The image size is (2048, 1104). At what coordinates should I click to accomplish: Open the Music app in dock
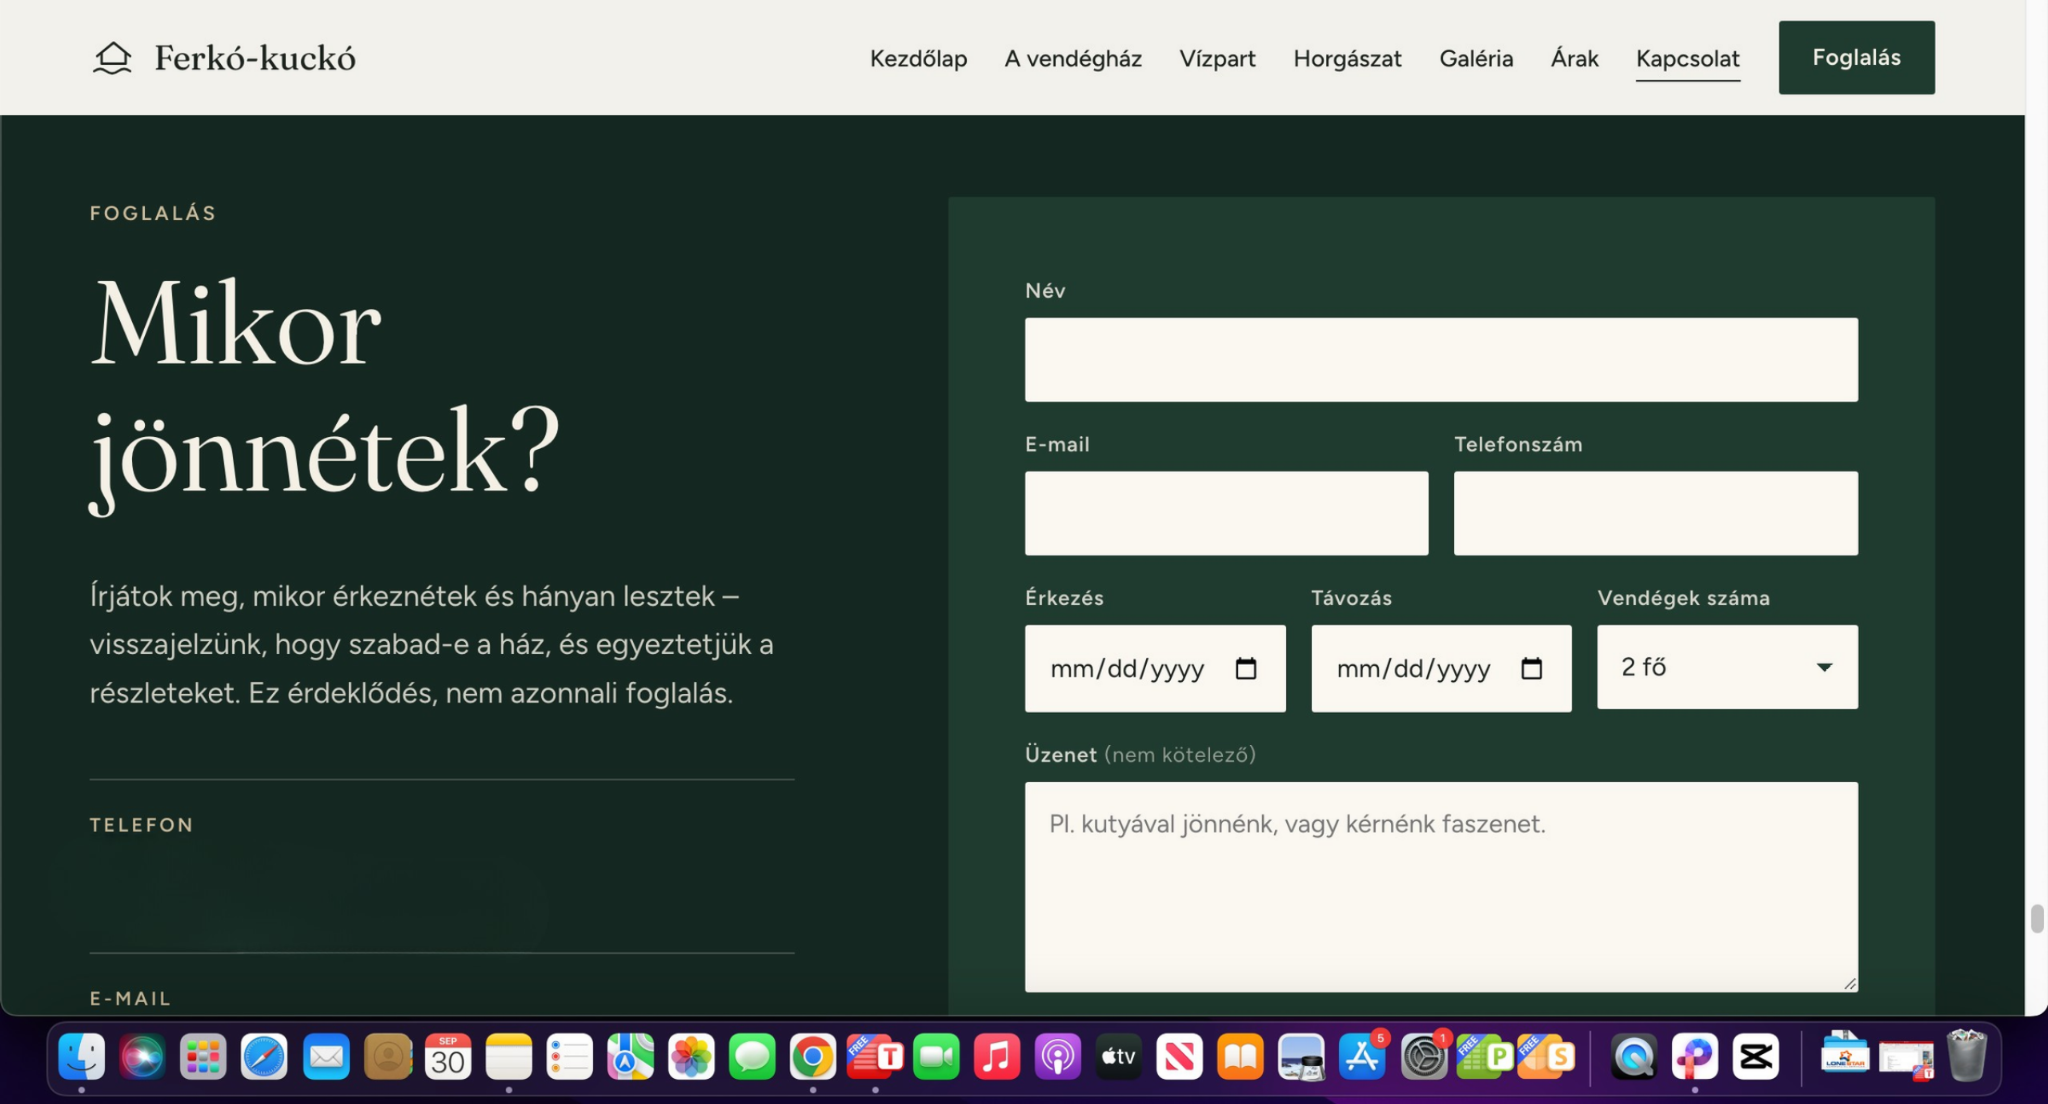point(997,1056)
